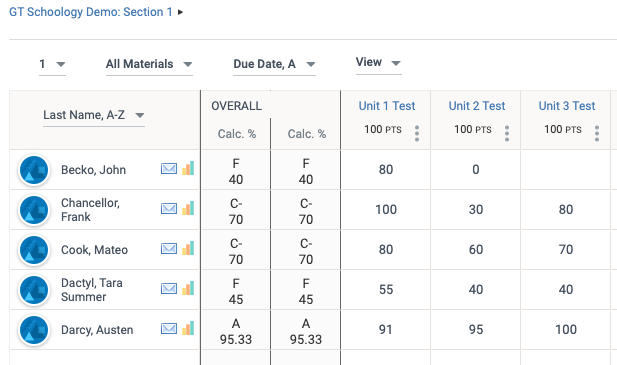Click Chancellor's first overall grade C- 70
Screen dimensions: 617x365
236,211
